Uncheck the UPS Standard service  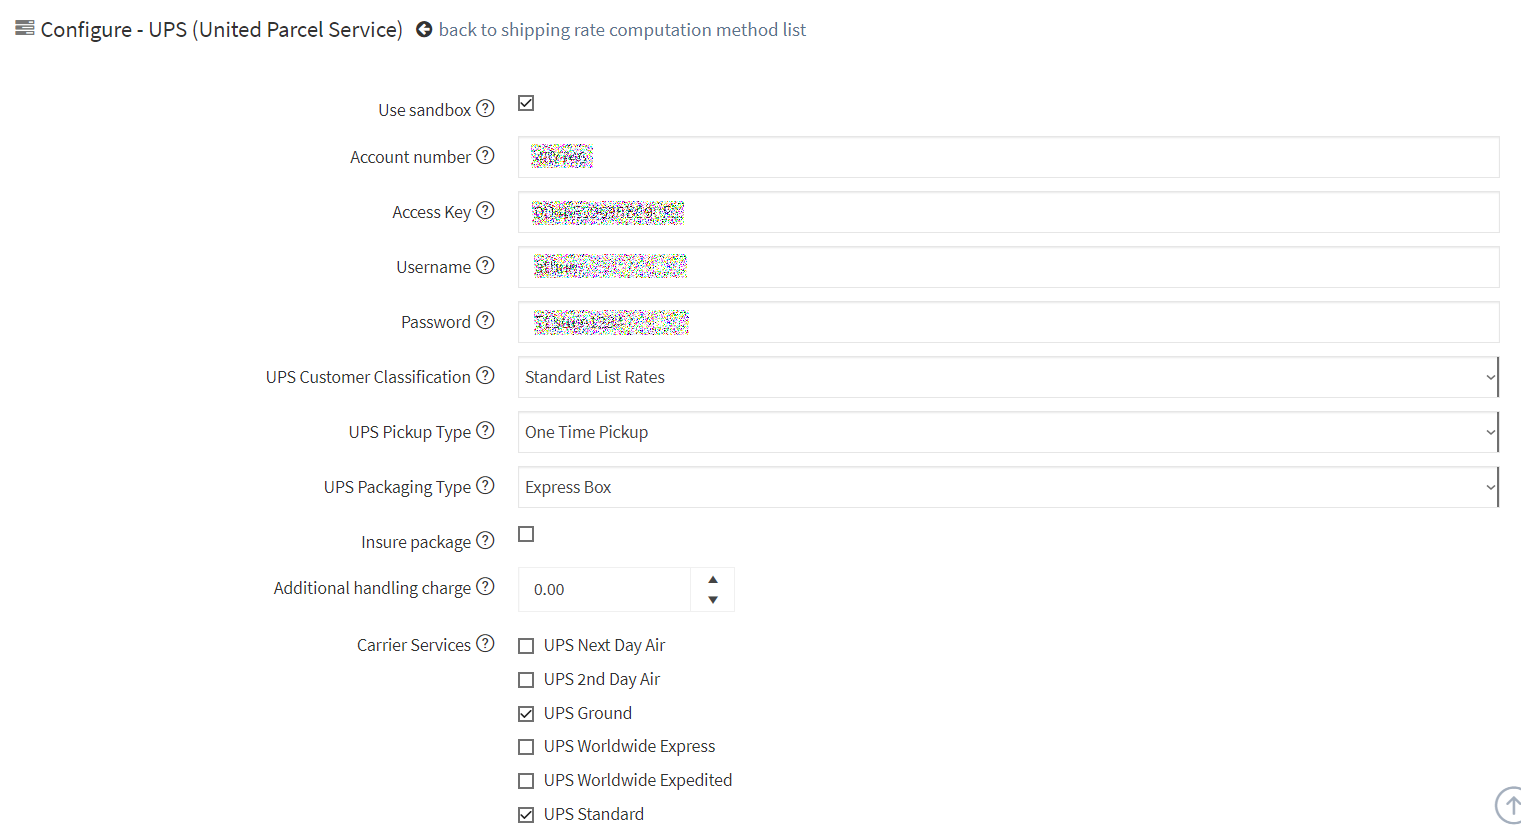point(526,815)
